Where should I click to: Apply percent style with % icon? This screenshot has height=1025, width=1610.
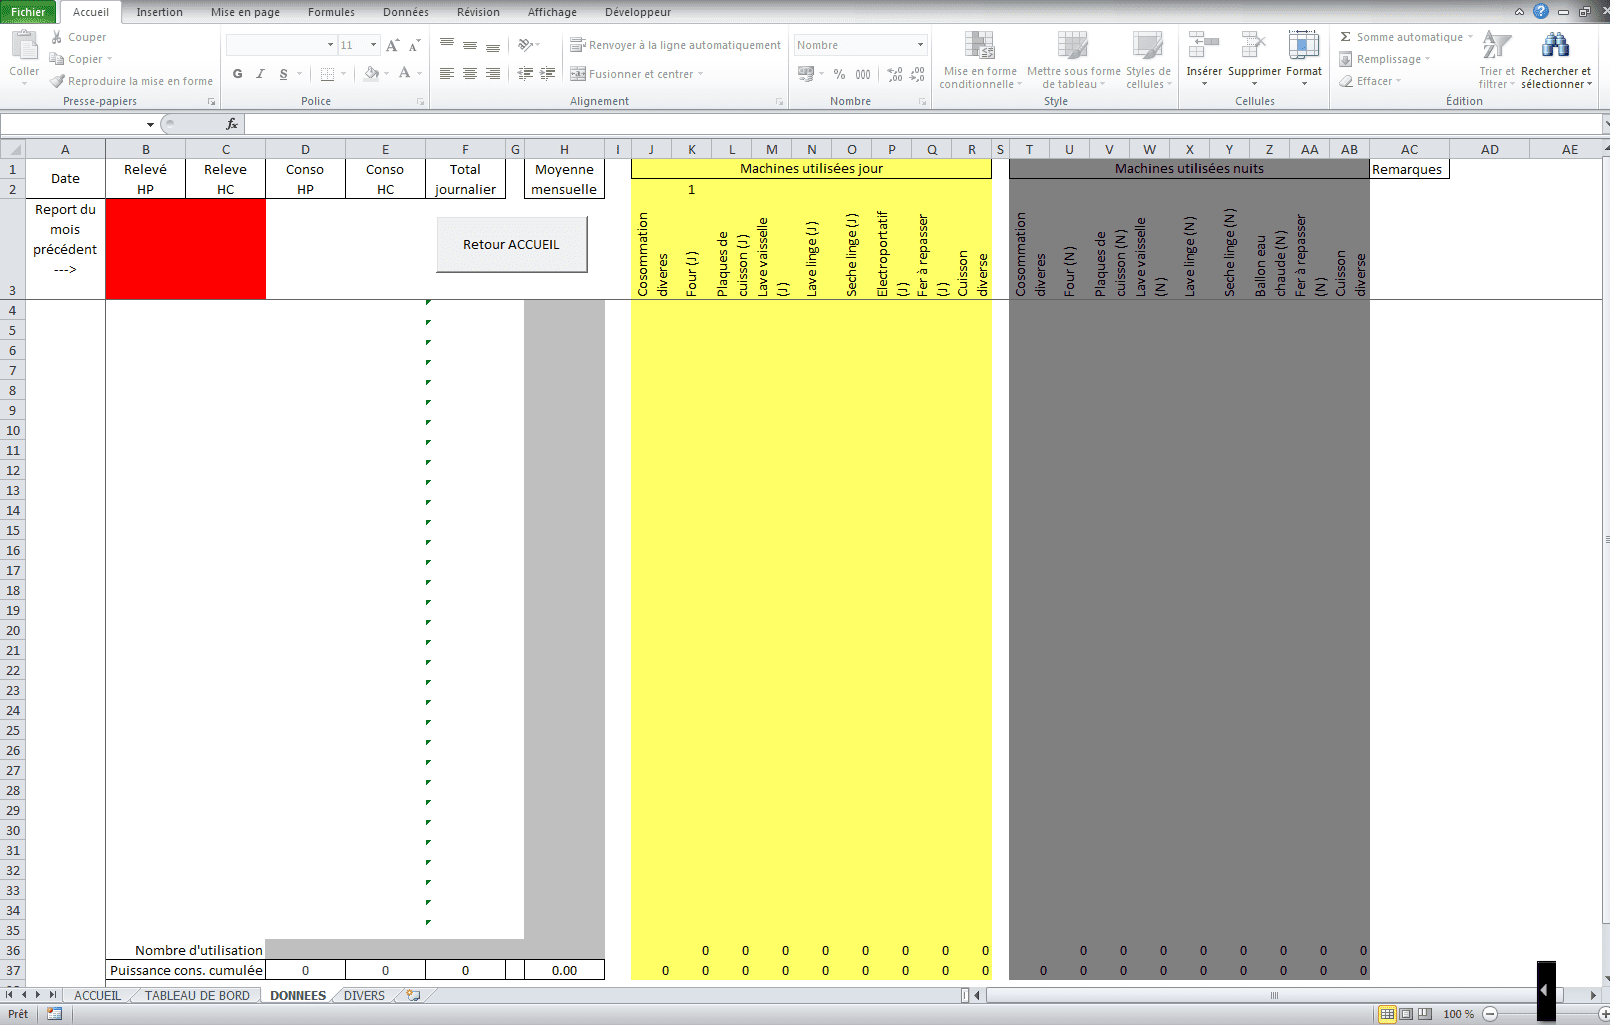839,74
